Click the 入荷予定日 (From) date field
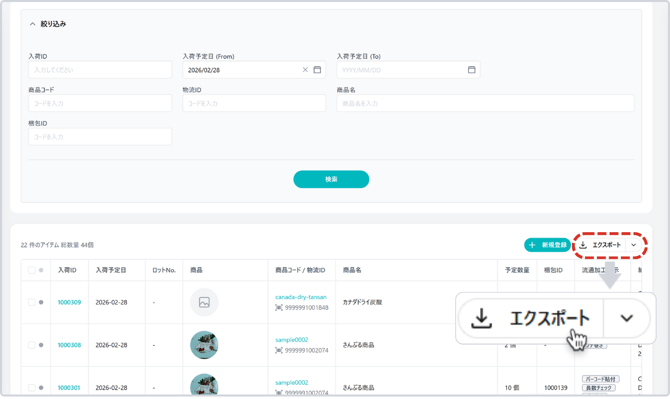The image size is (670, 399). (x=254, y=70)
